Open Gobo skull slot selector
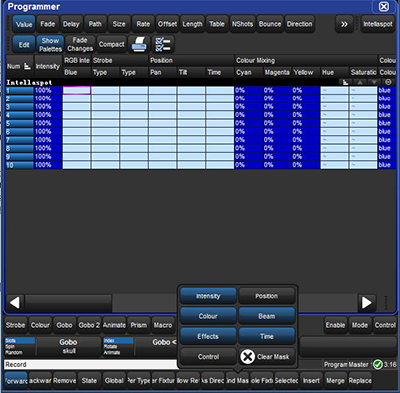 (x=68, y=346)
